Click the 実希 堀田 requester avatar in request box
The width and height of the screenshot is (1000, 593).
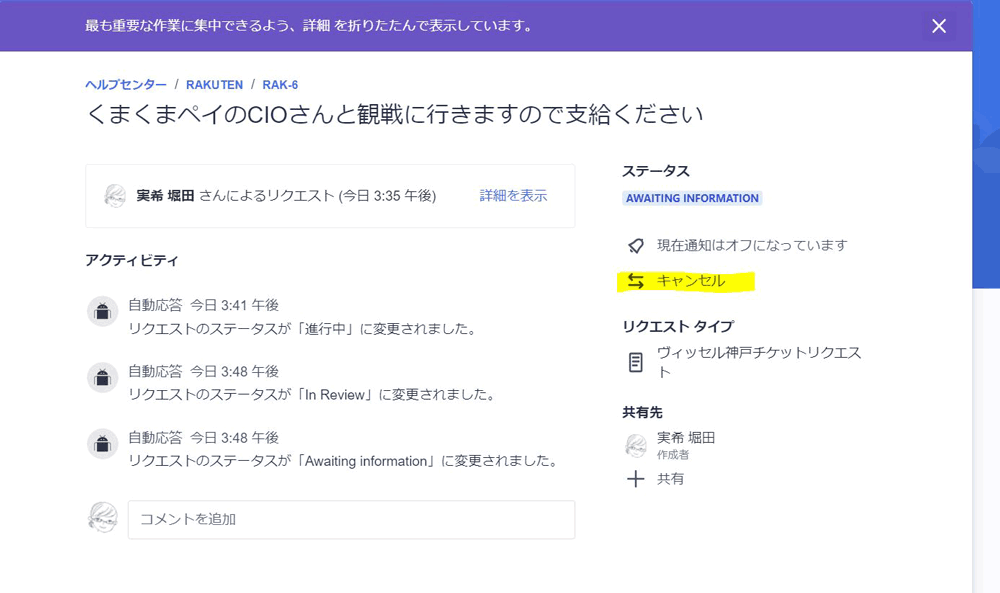115,196
